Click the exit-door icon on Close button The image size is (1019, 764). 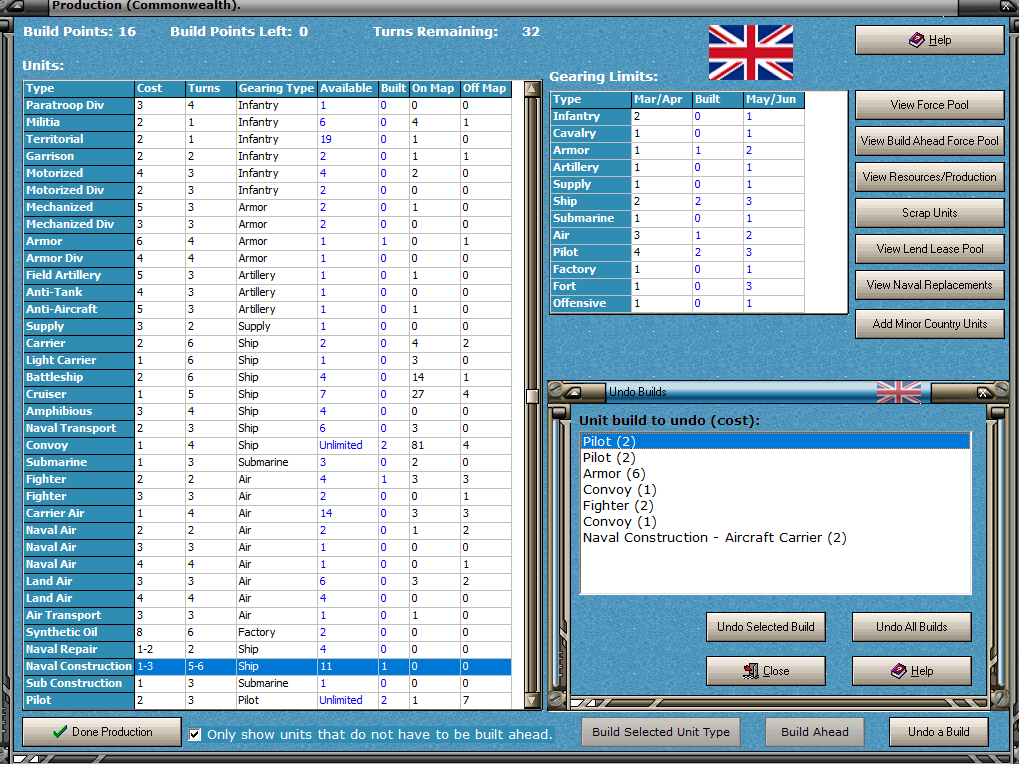point(751,671)
